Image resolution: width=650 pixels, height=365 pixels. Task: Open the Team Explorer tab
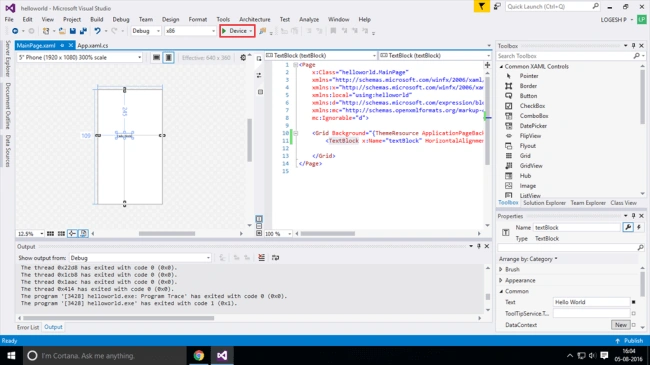pyautogui.click(x=588, y=203)
